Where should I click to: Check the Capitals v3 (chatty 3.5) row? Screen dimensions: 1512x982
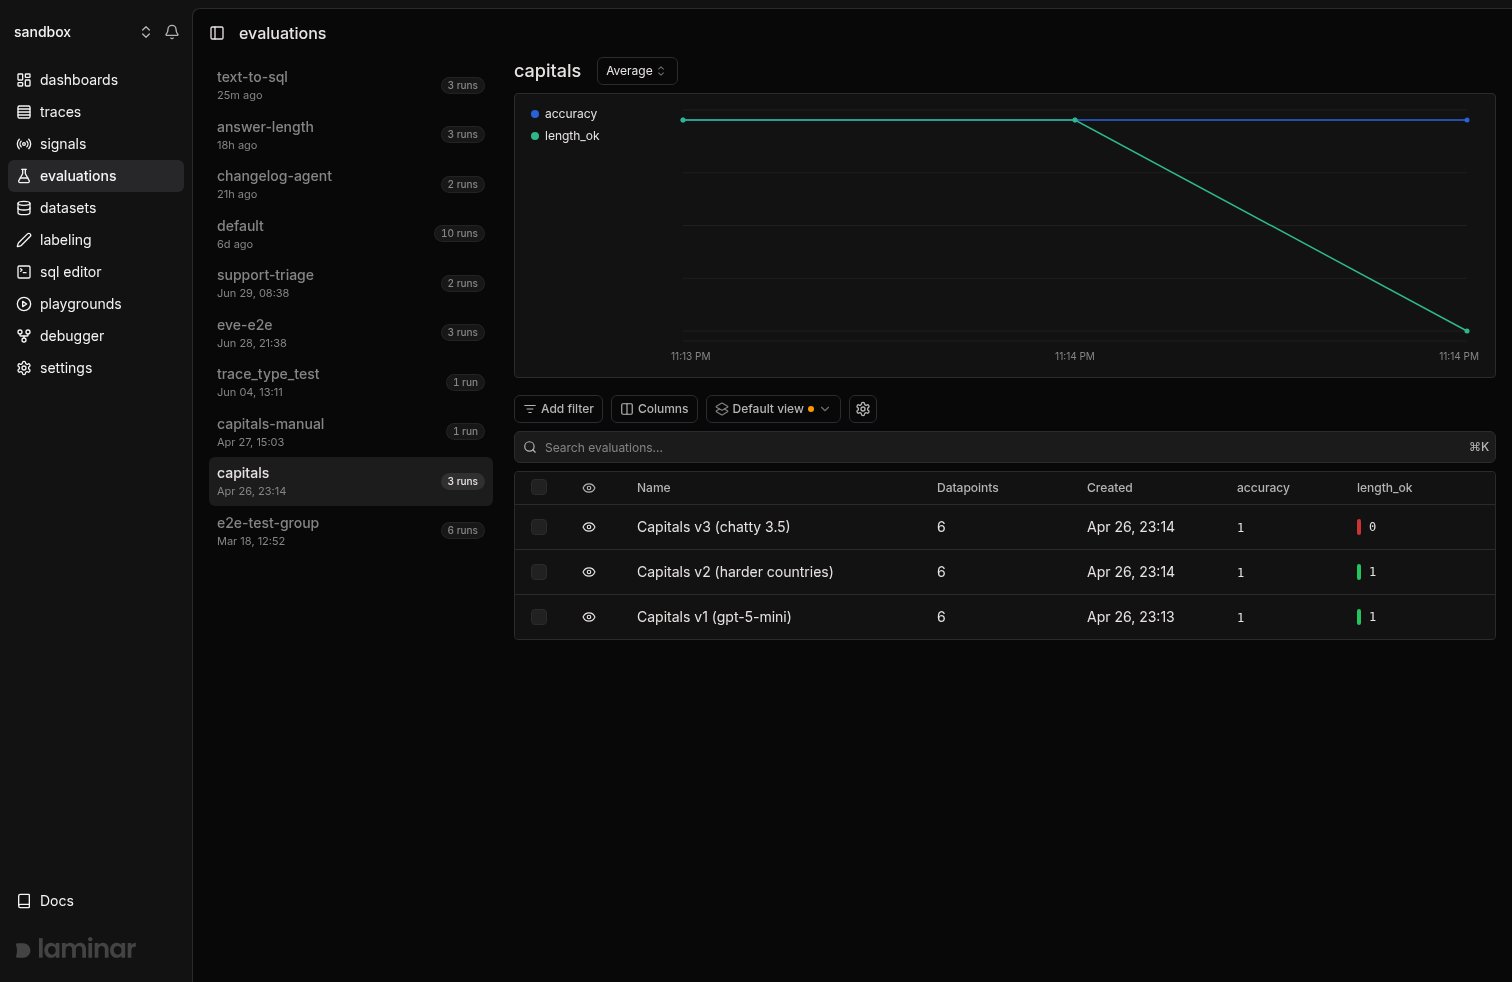539,527
